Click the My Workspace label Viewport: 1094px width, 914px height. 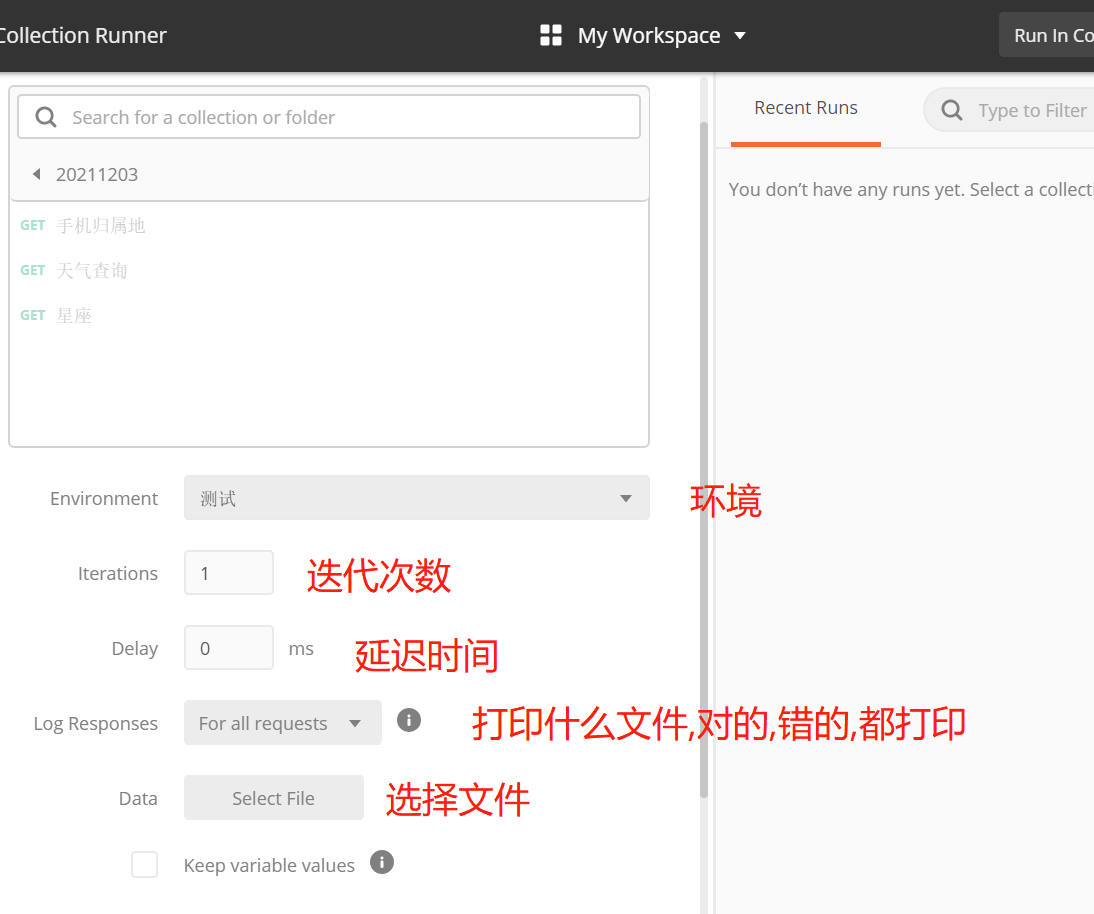coord(649,36)
